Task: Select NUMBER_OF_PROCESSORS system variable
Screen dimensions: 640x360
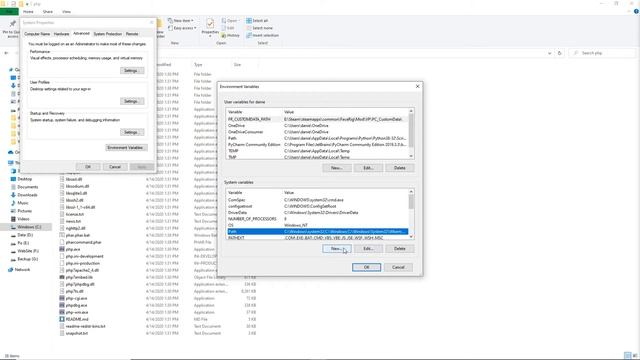Action: click(x=317, y=219)
